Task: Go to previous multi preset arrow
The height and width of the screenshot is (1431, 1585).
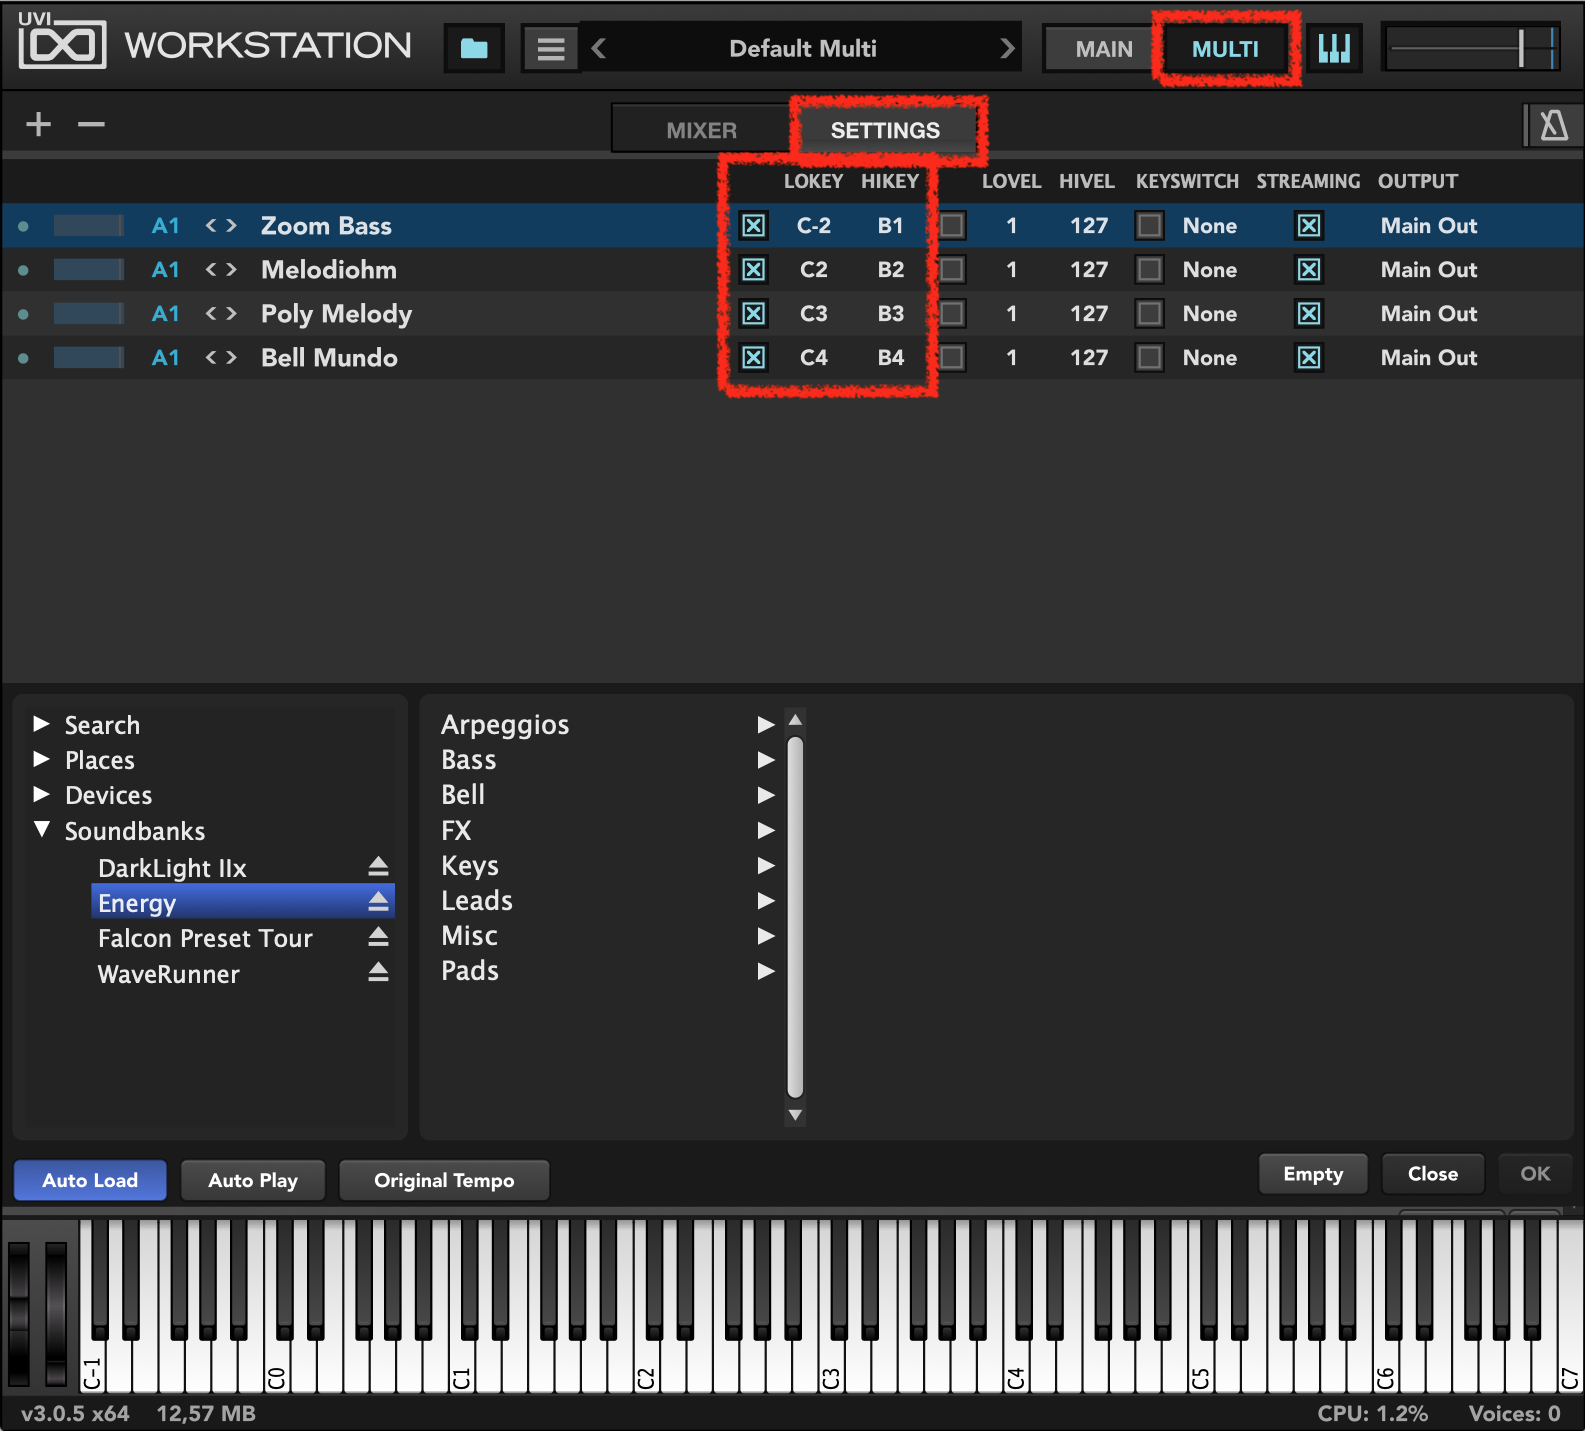Action: [x=599, y=48]
